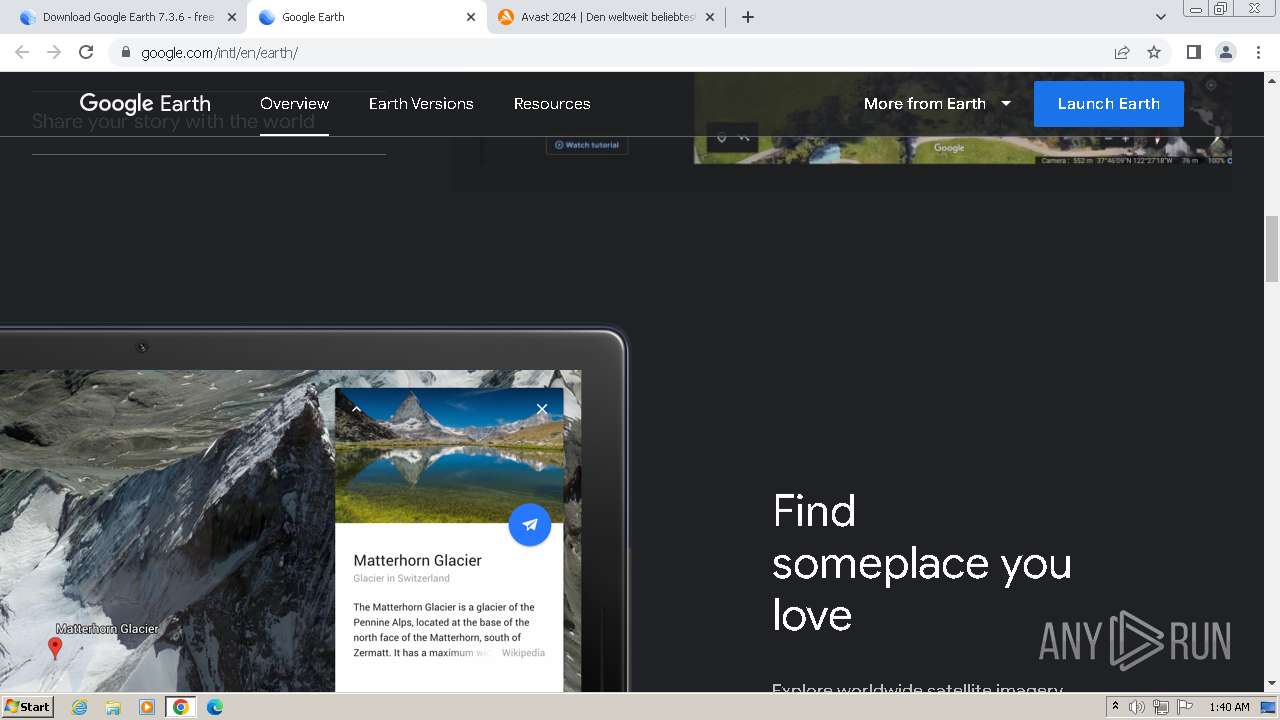Click the scrollbar up arrow
1280x720 pixels.
pyautogui.click(x=1272, y=79)
